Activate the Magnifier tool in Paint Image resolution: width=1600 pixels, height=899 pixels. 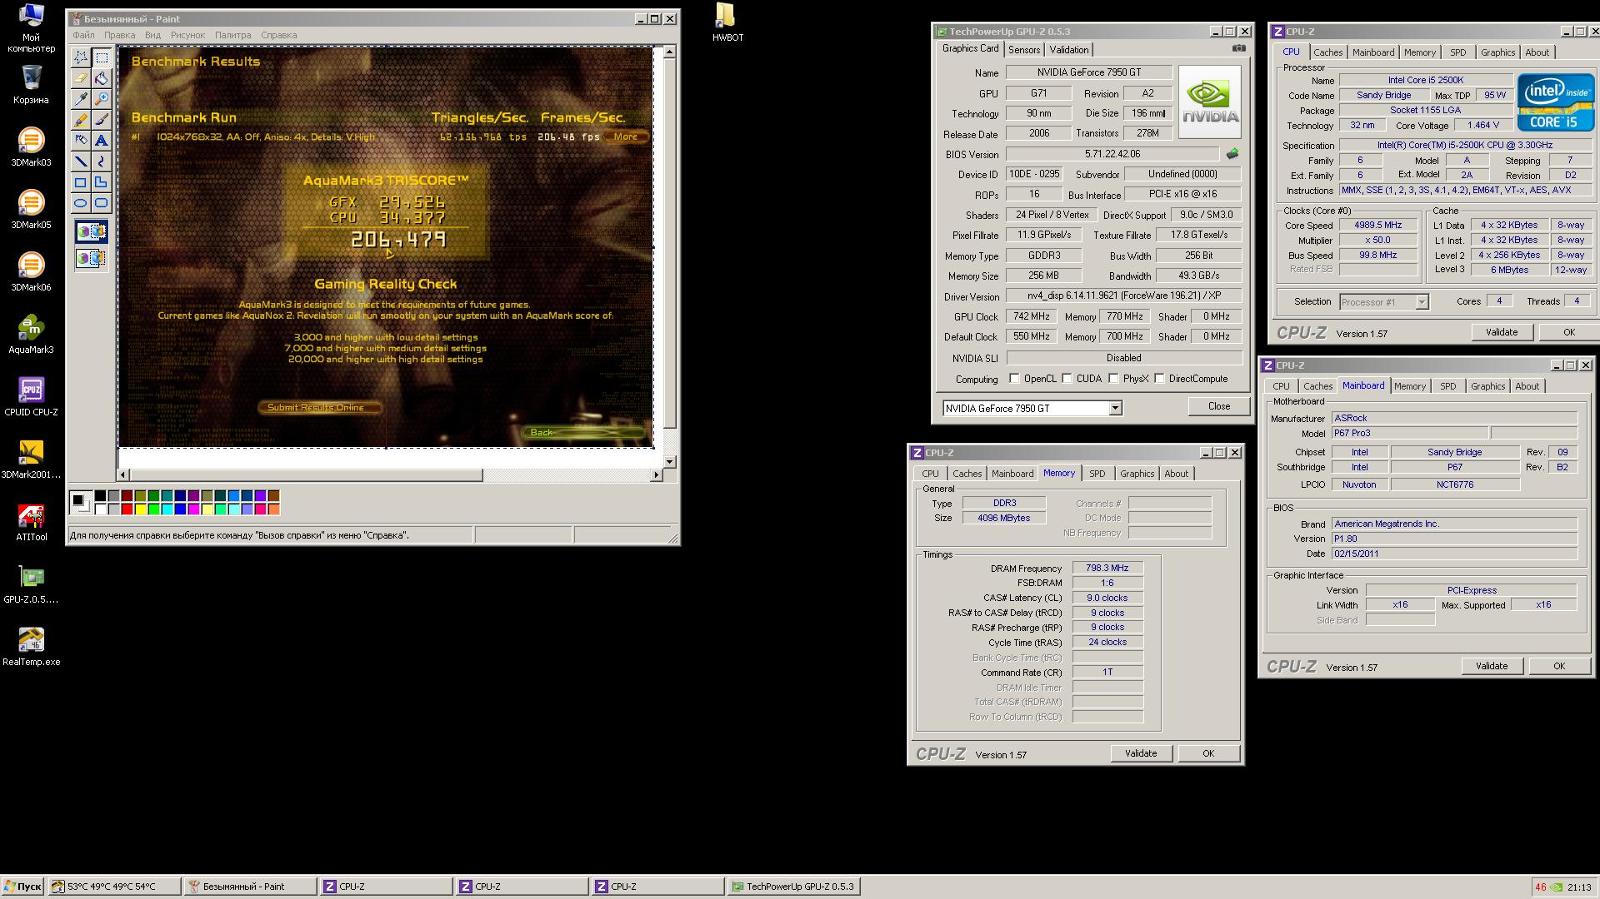[102, 99]
